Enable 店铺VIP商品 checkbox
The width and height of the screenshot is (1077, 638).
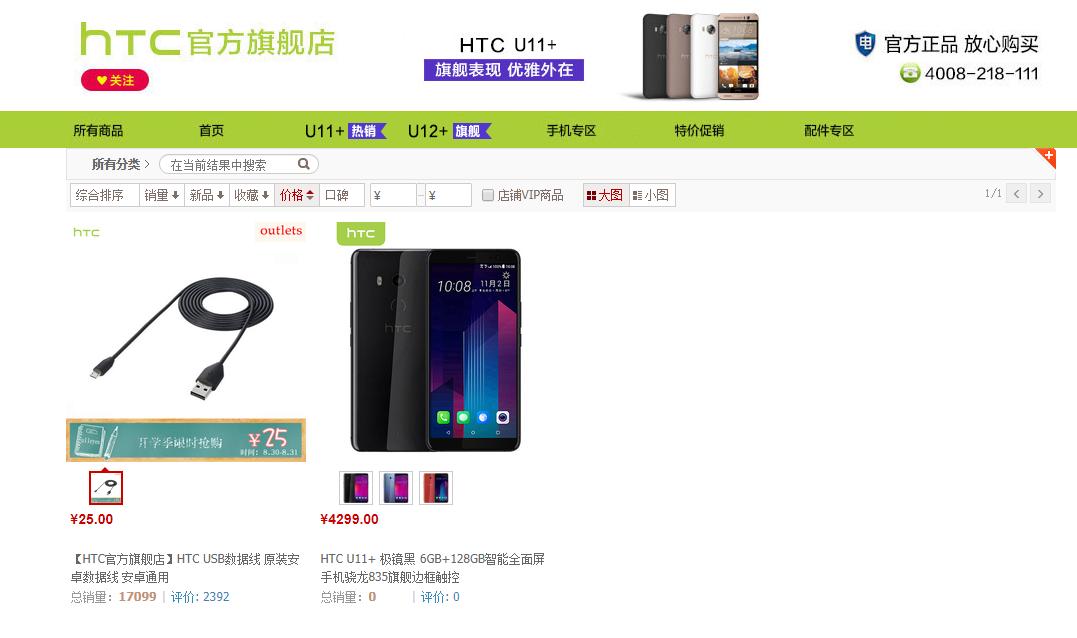click(x=488, y=195)
